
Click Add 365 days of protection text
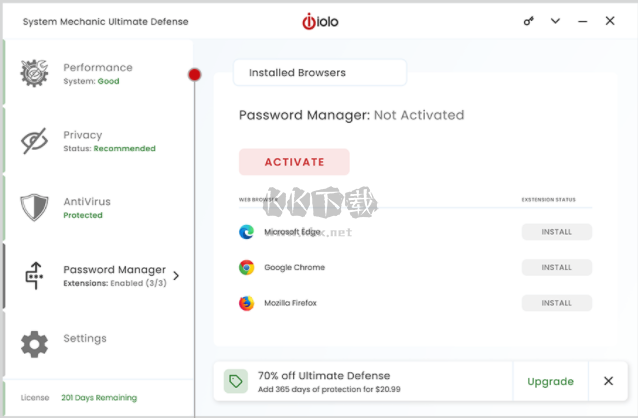329,390
